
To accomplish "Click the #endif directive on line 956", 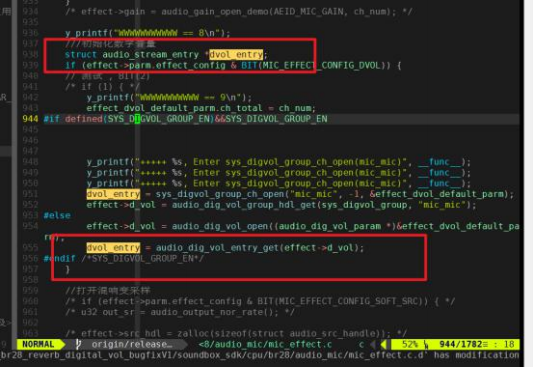I will 60,258.
